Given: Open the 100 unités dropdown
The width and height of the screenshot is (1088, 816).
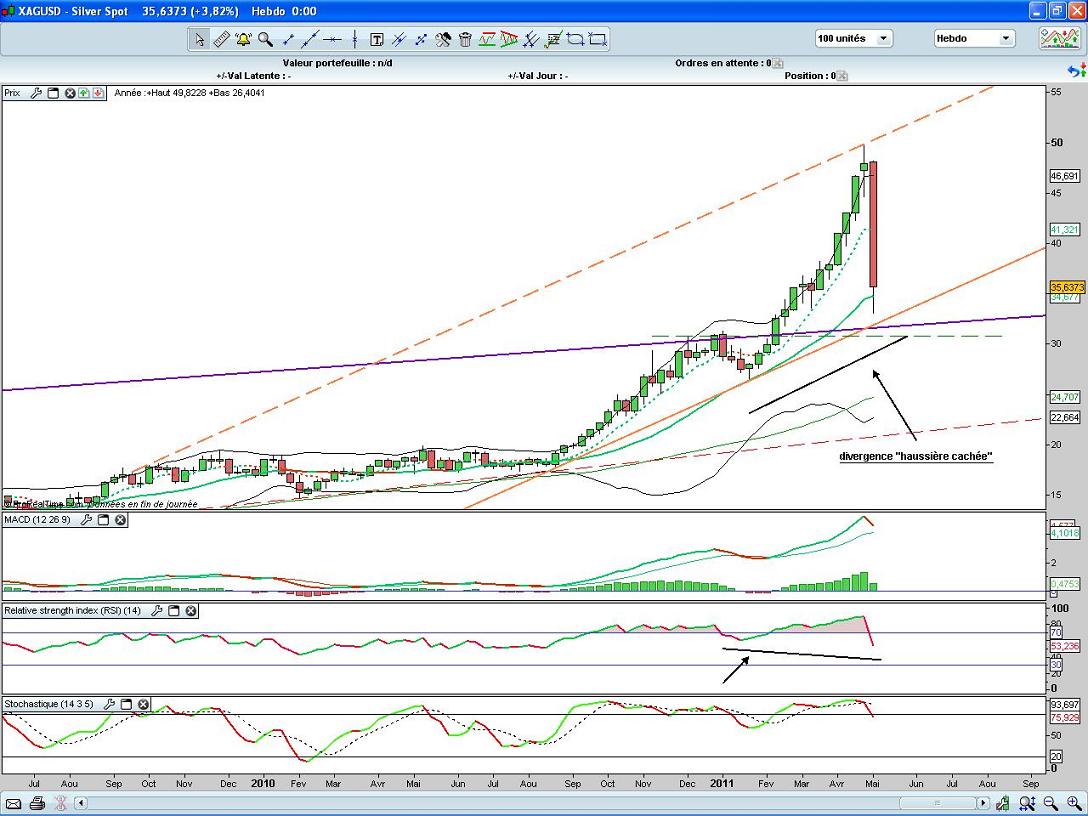Looking at the screenshot, I should click(883, 39).
